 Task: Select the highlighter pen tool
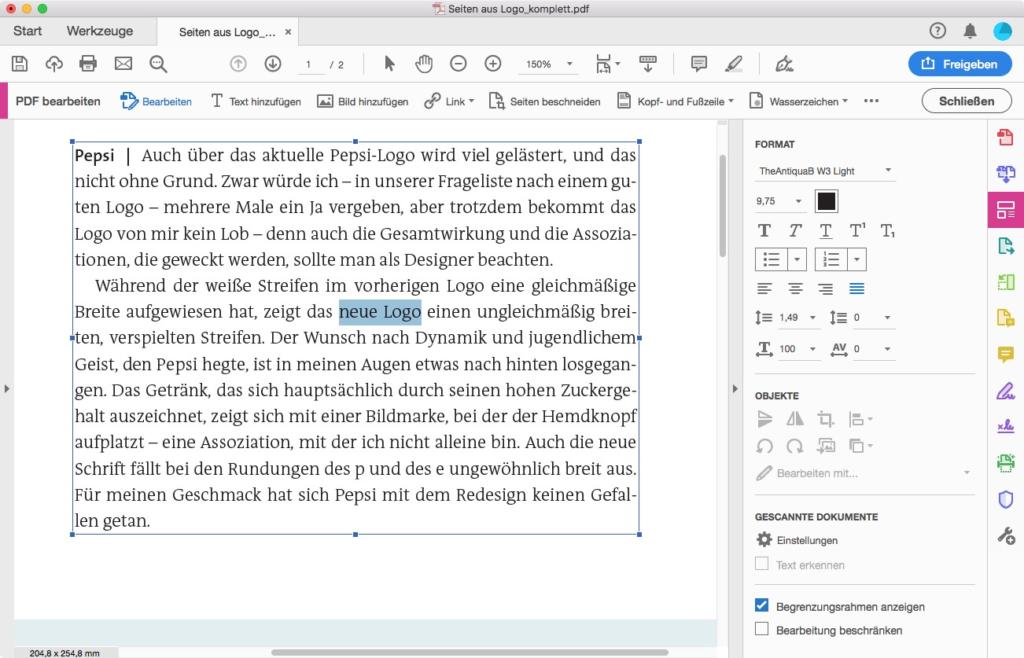click(x=734, y=64)
